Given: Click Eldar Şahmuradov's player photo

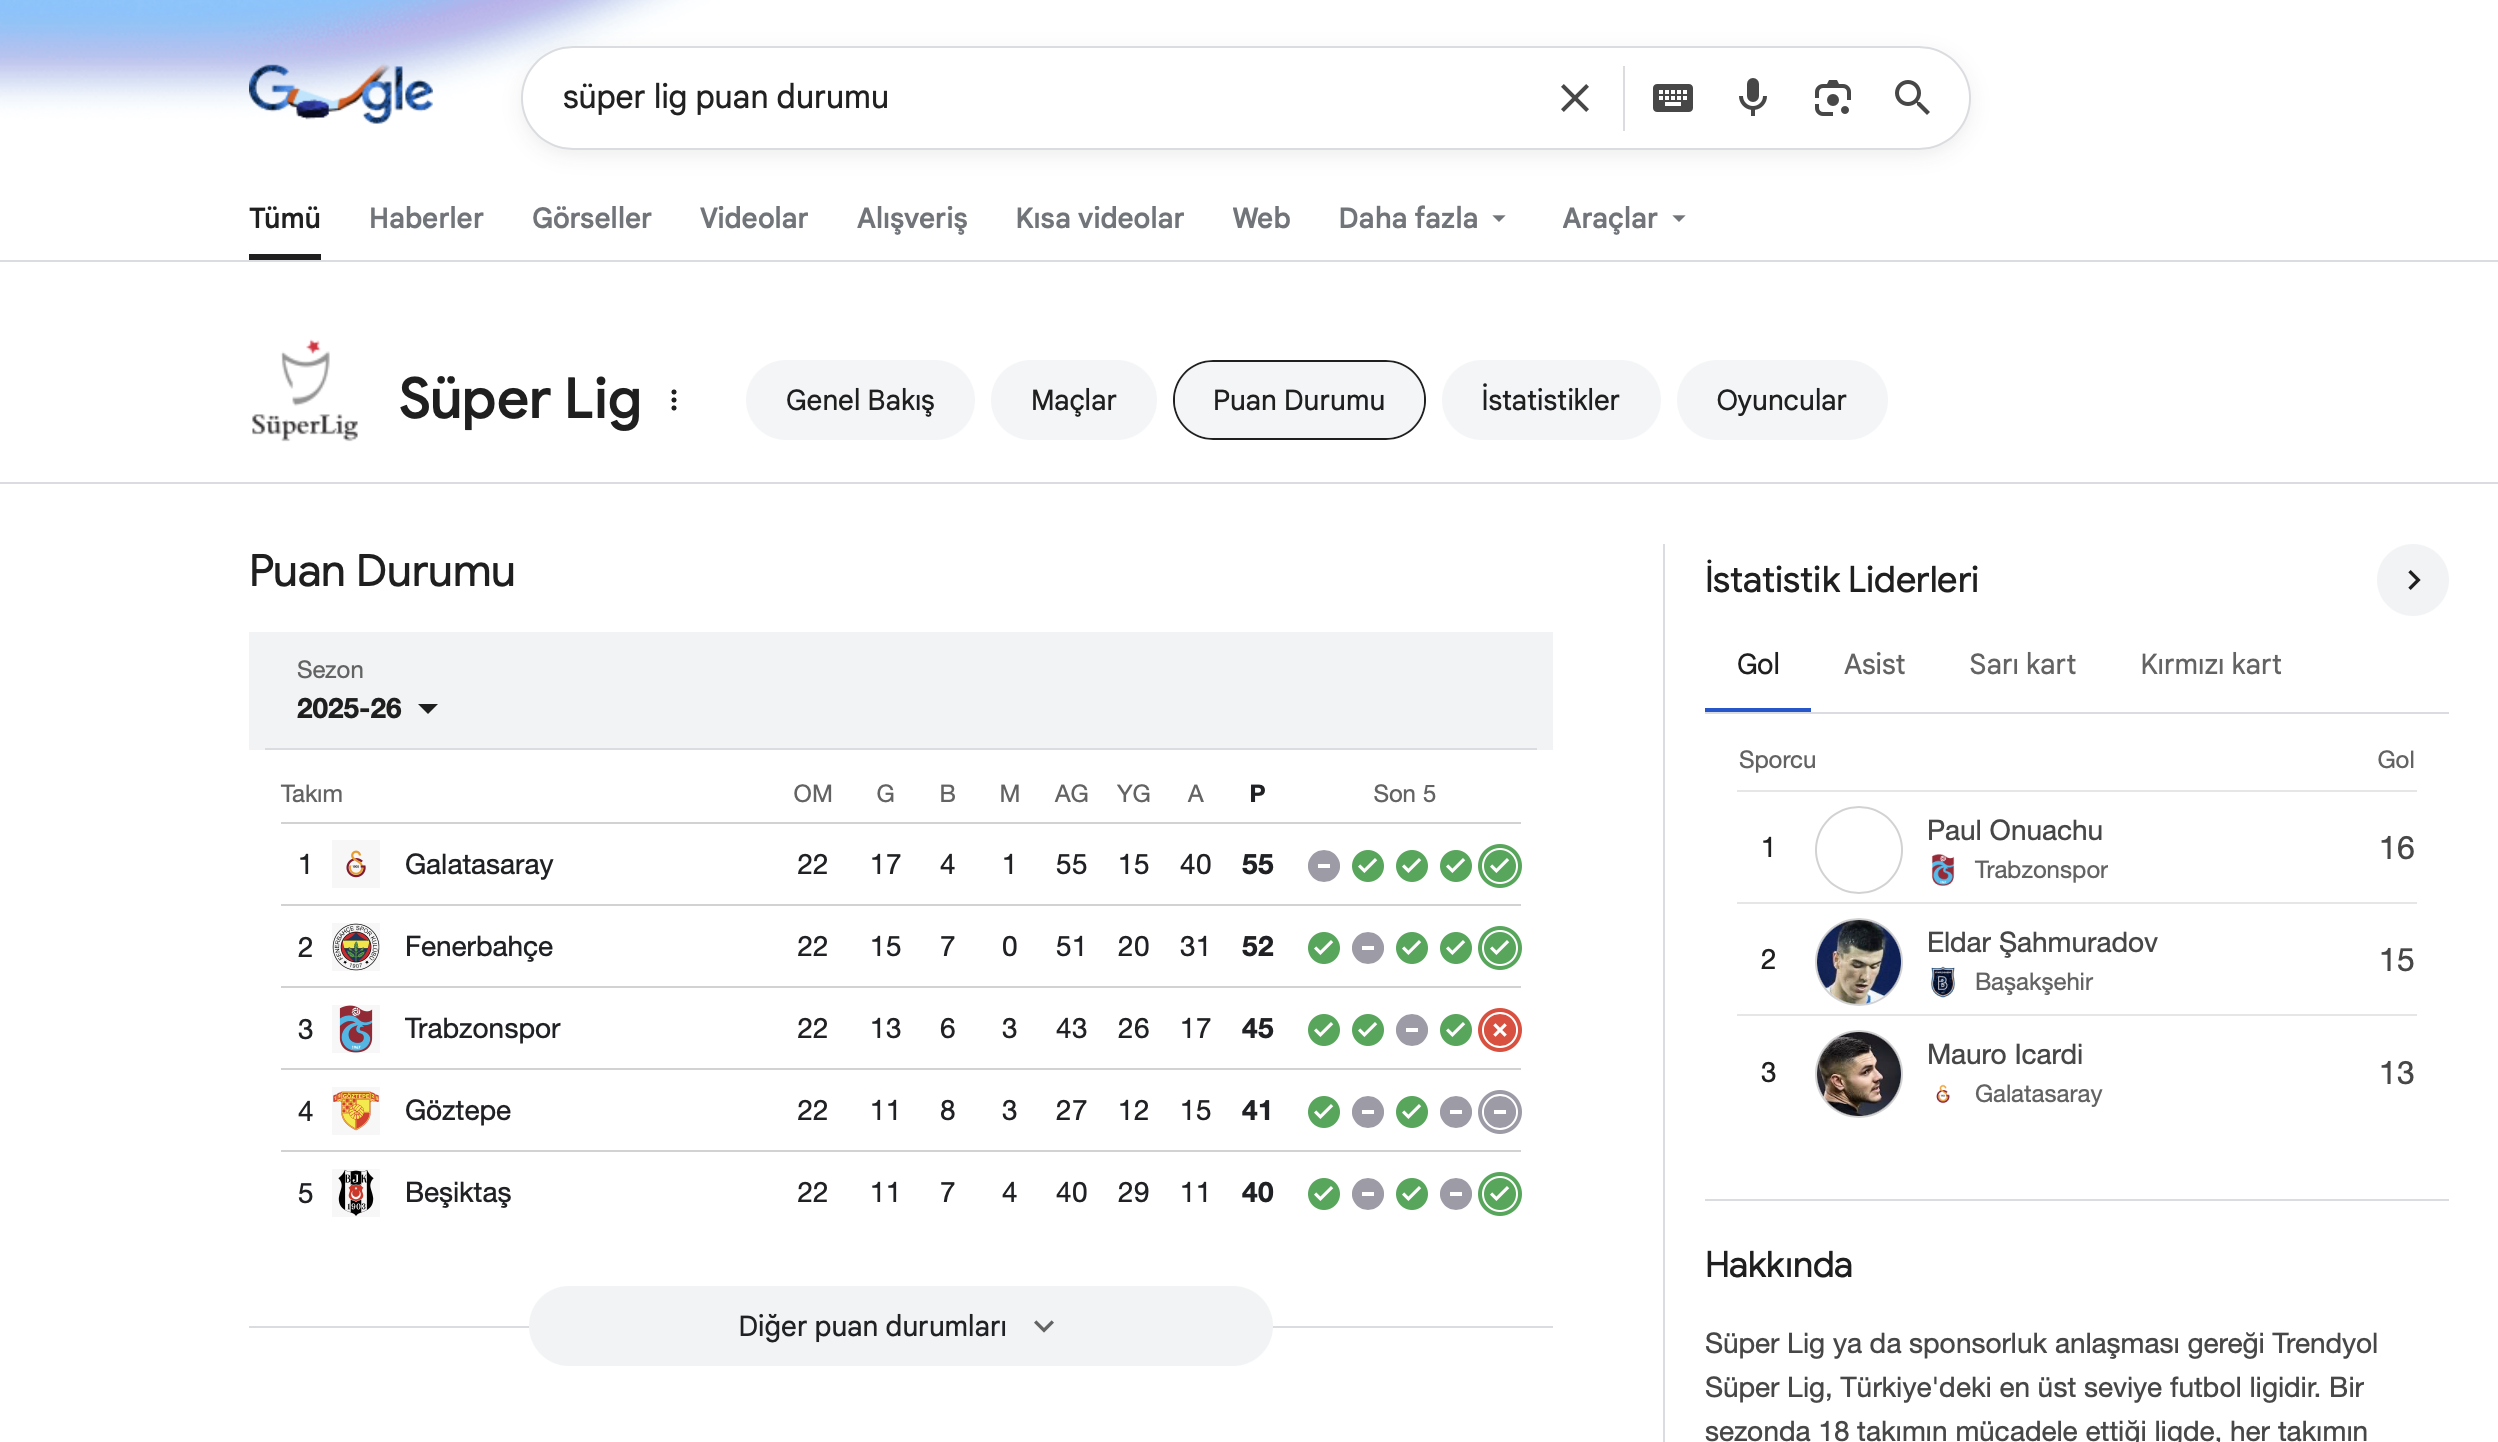Looking at the screenshot, I should click(x=1858, y=961).
